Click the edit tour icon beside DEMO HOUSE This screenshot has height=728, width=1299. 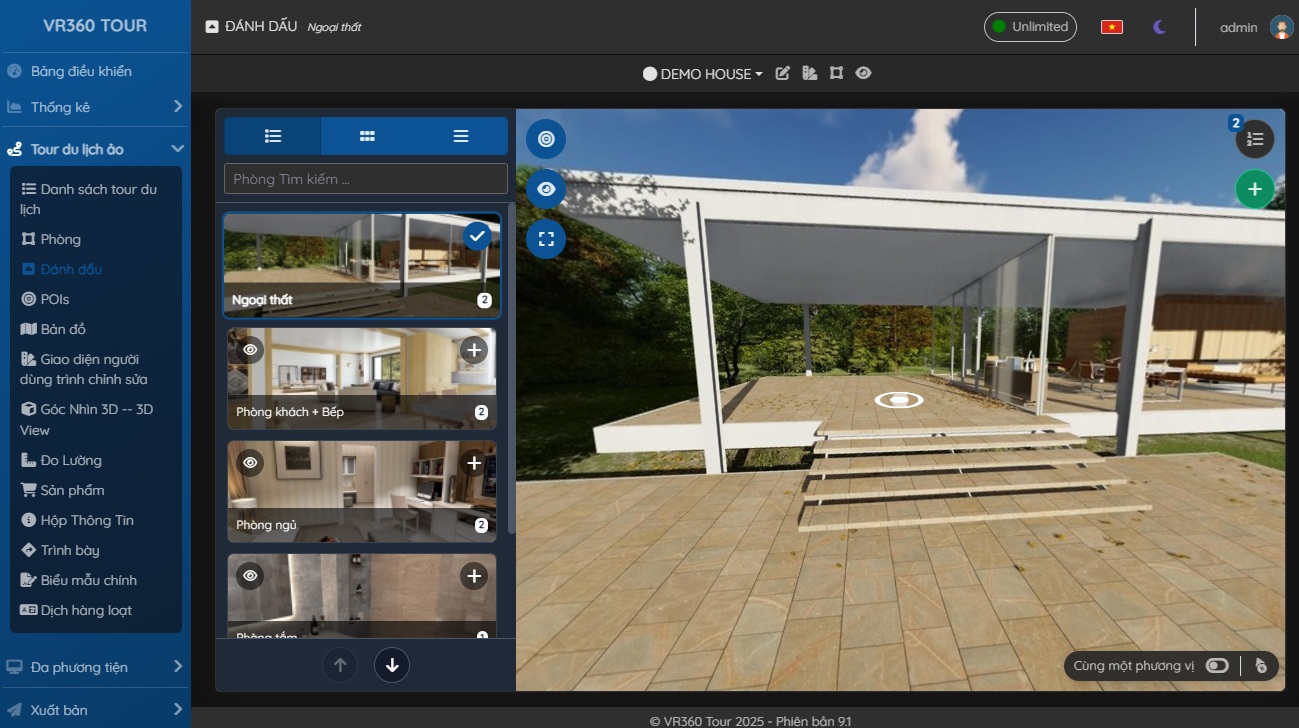click(x=783, y=73)
